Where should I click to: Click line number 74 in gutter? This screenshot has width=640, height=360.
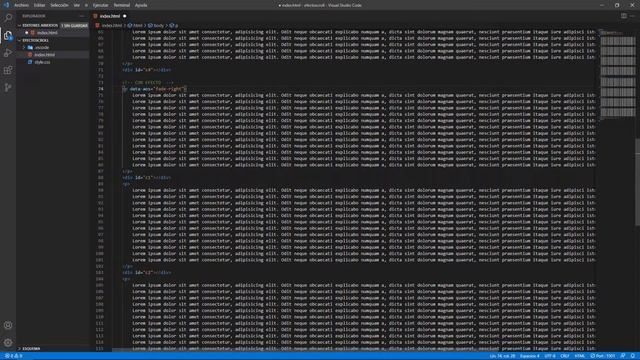click(x=100, y=89)
